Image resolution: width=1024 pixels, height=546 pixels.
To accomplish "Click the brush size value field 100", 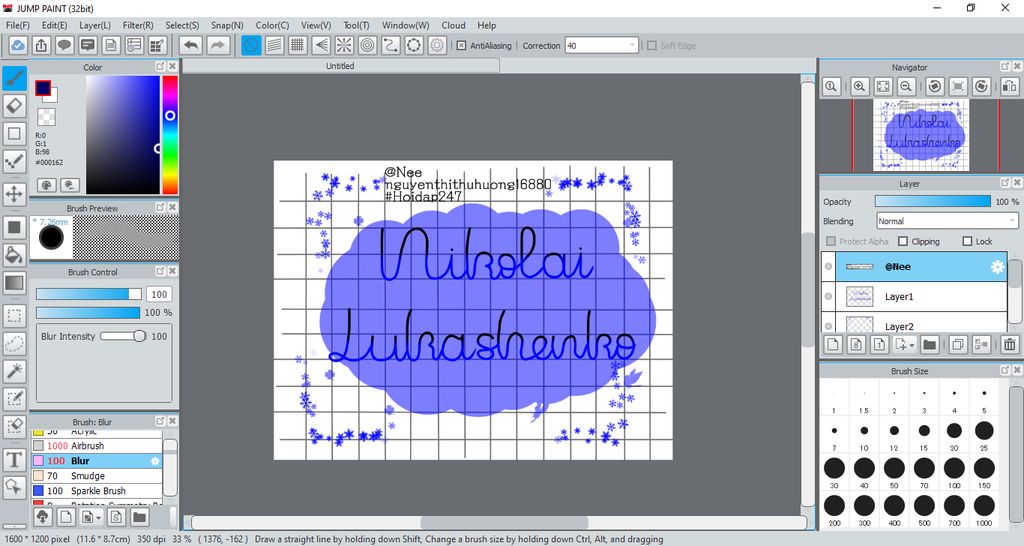I will click(x=159, y=295).
